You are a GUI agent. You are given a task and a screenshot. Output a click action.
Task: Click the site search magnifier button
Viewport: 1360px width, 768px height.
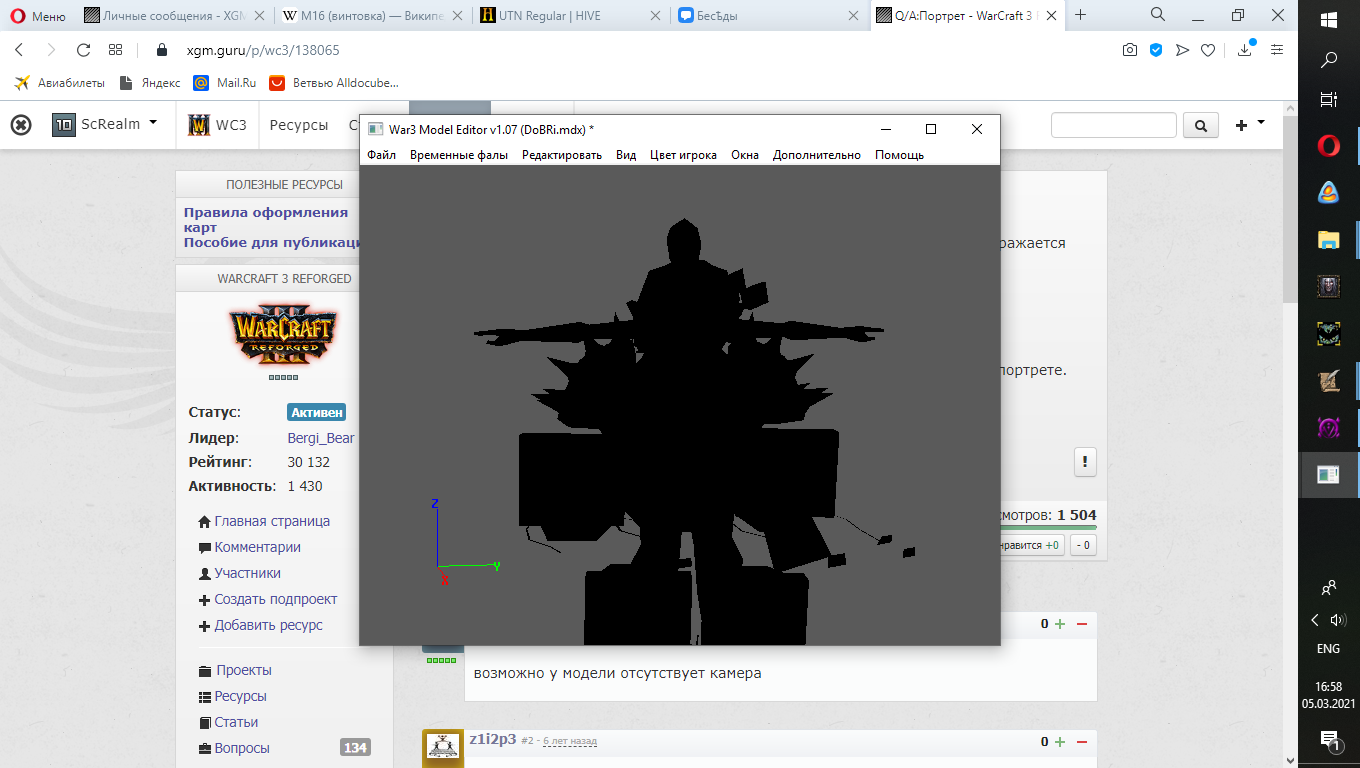[x=1201, y=125]
